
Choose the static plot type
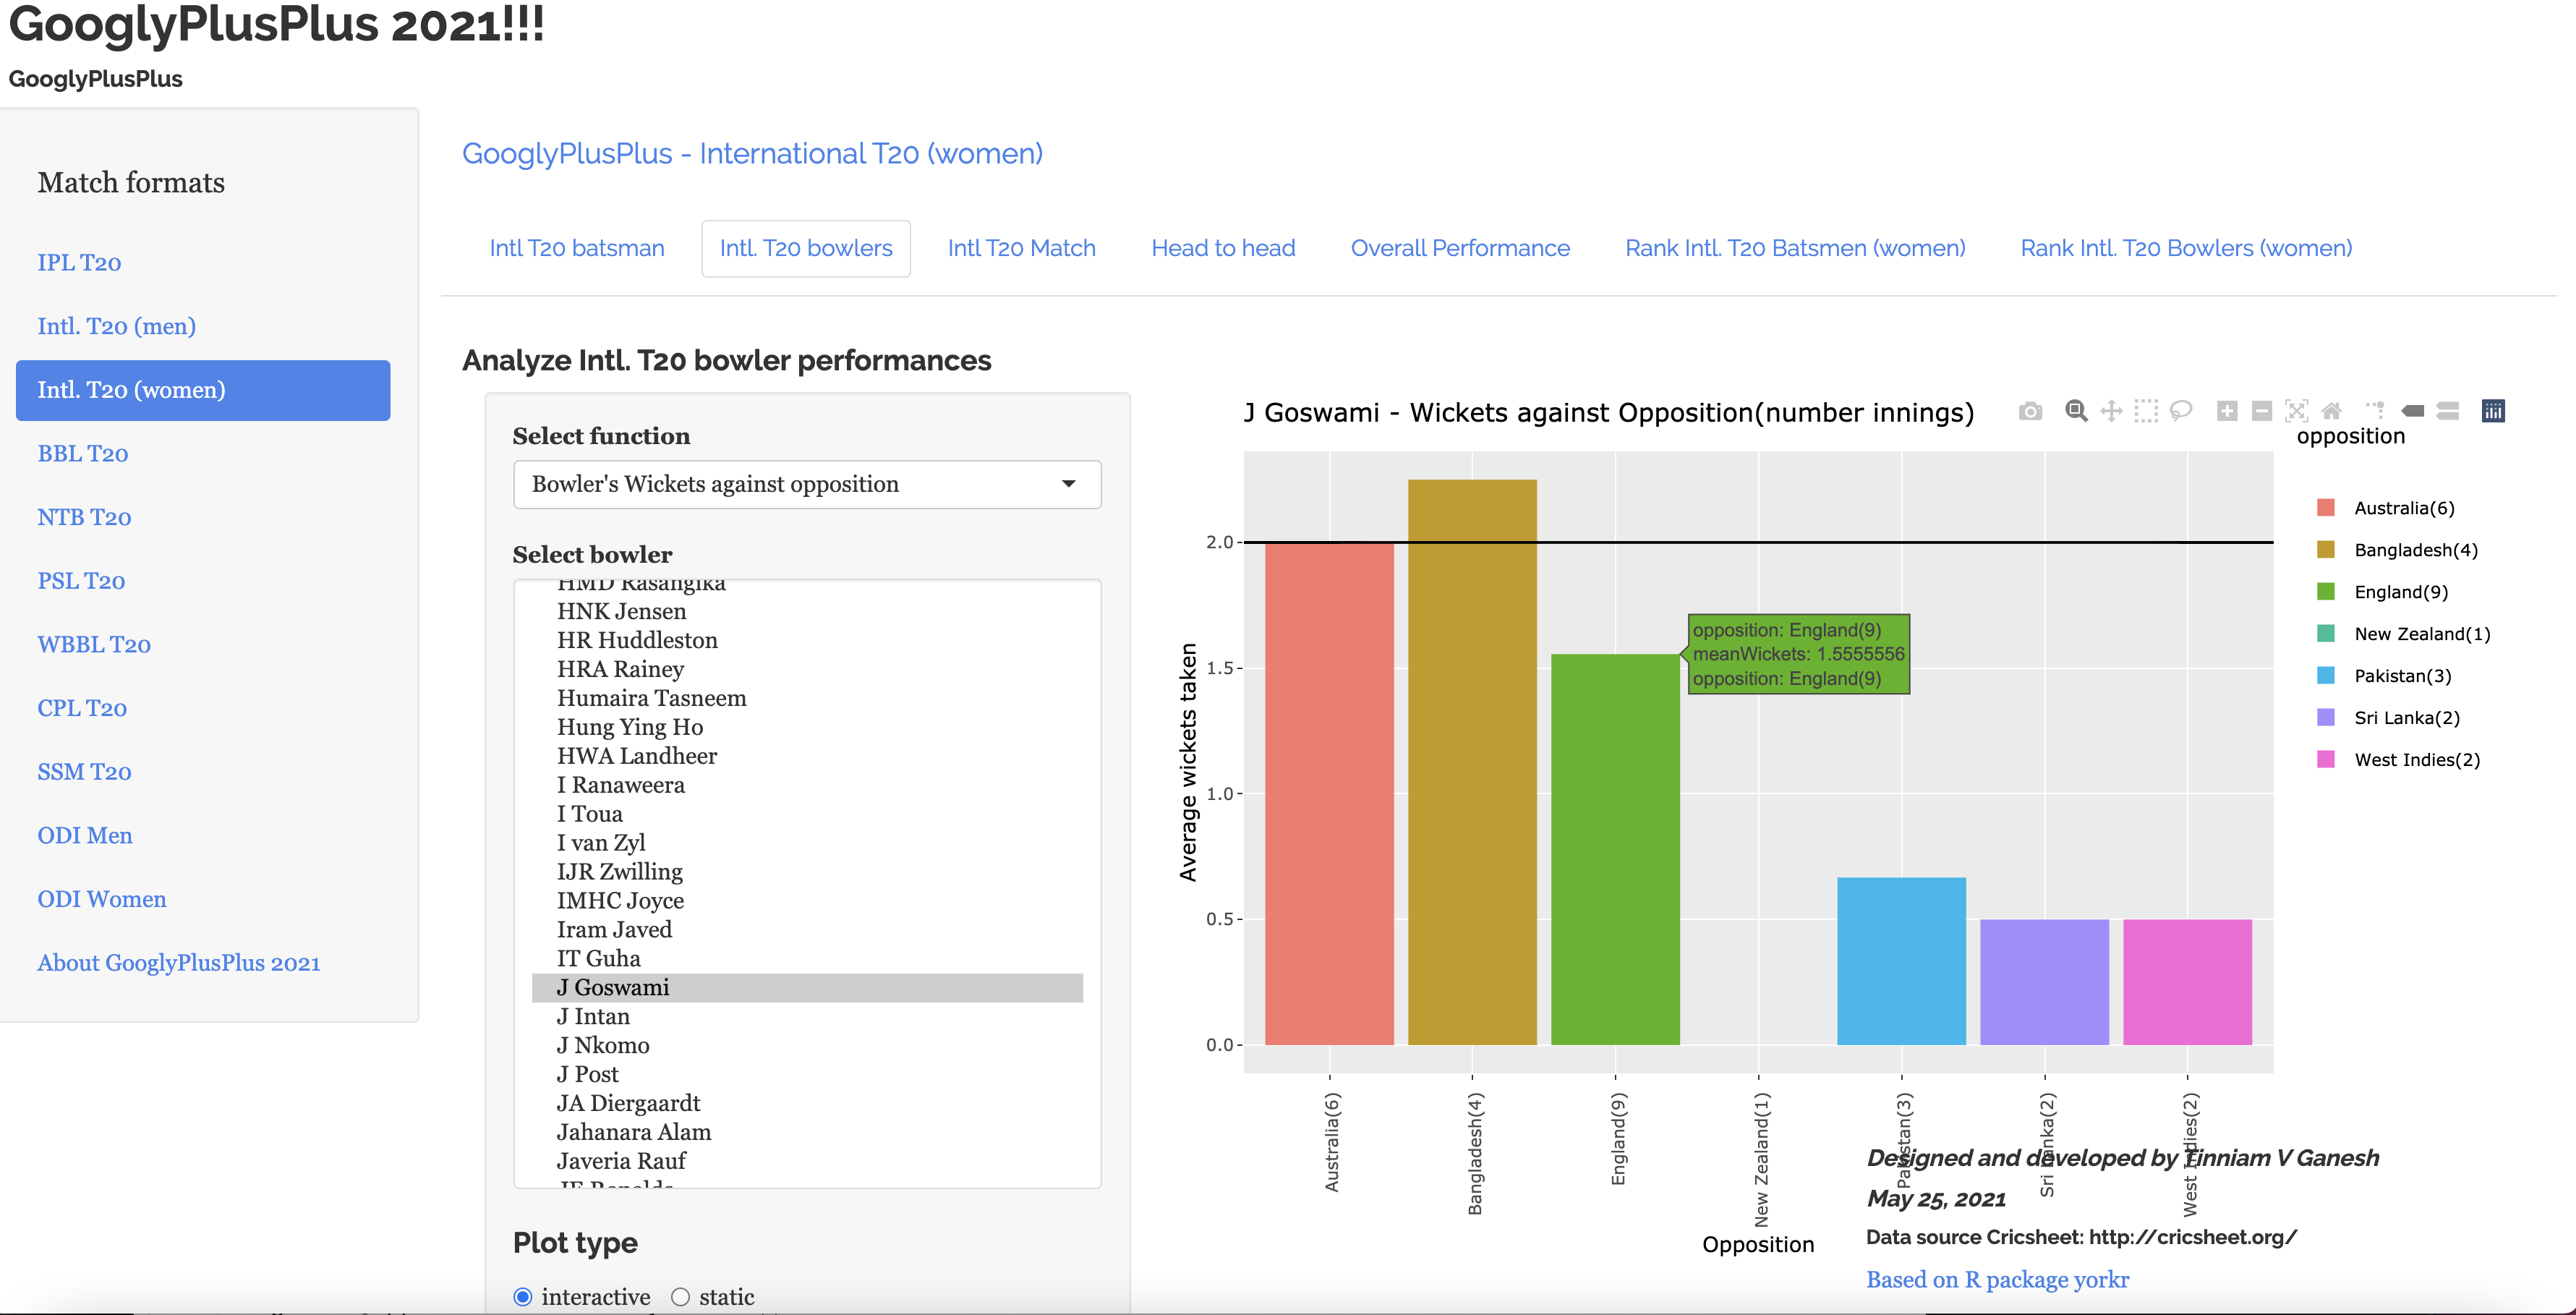pos(681,1297)
